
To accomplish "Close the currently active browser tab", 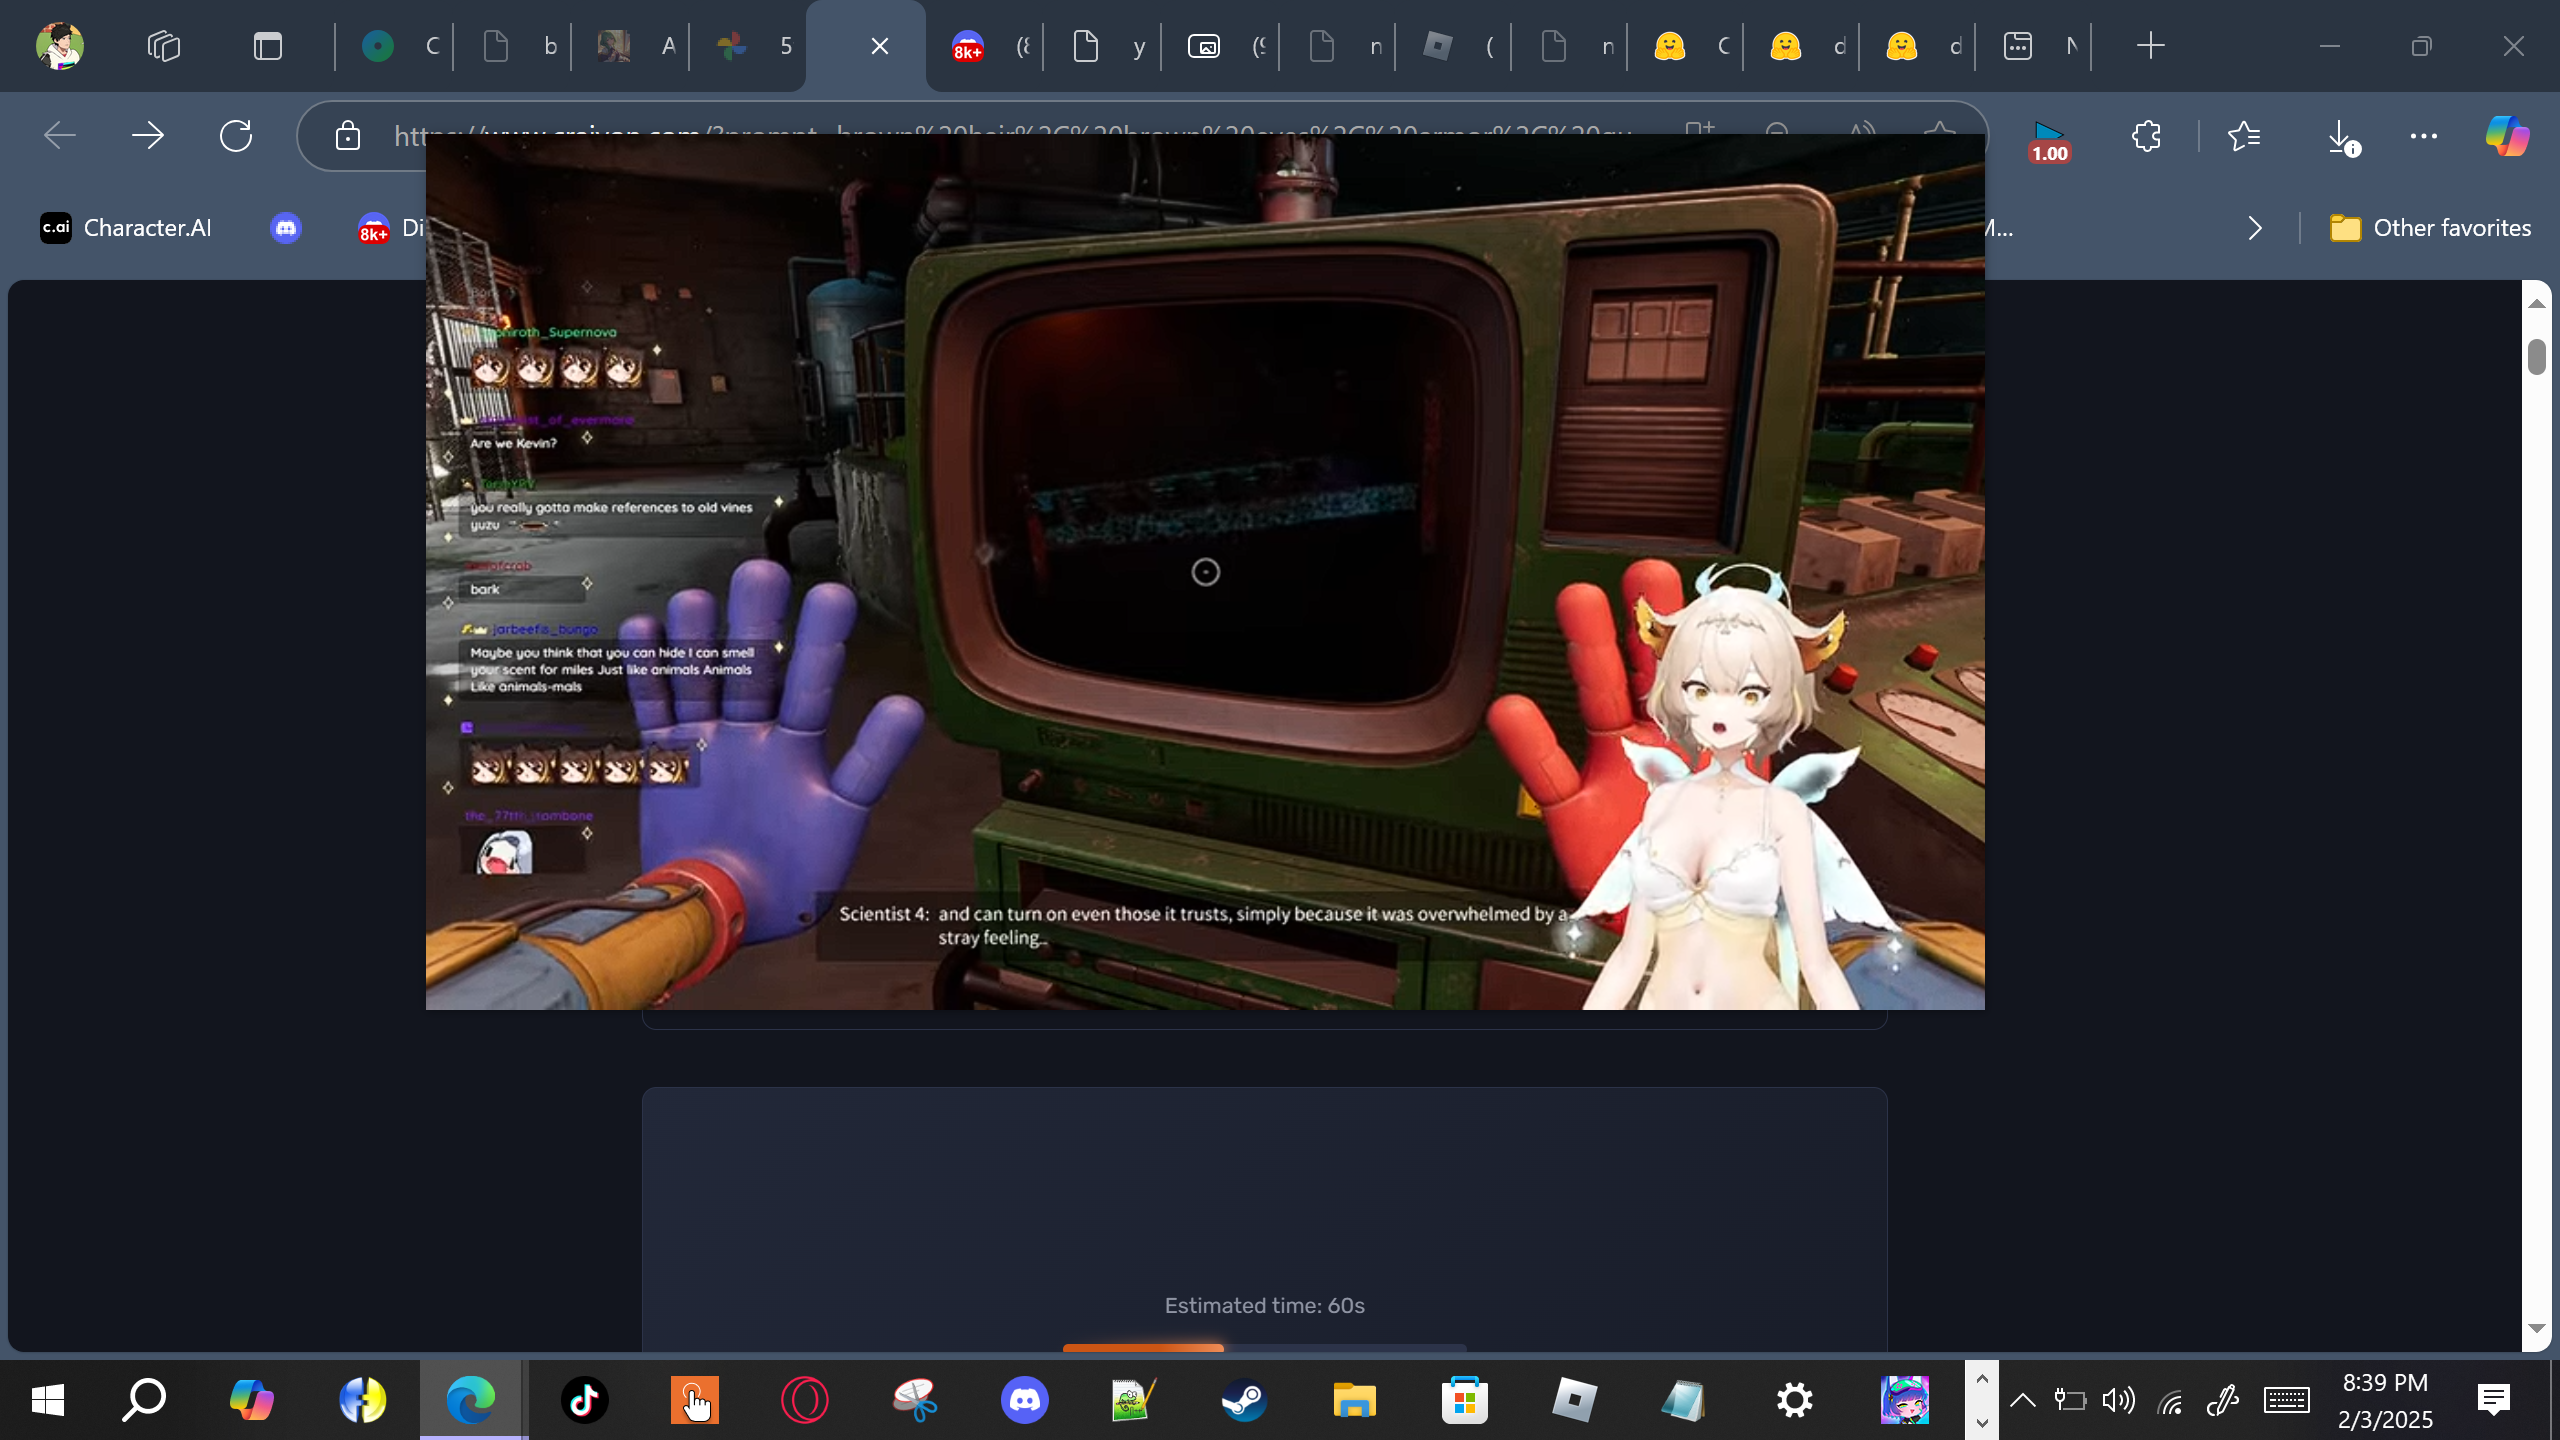I will pyautogui.click(x=880, y=46).
